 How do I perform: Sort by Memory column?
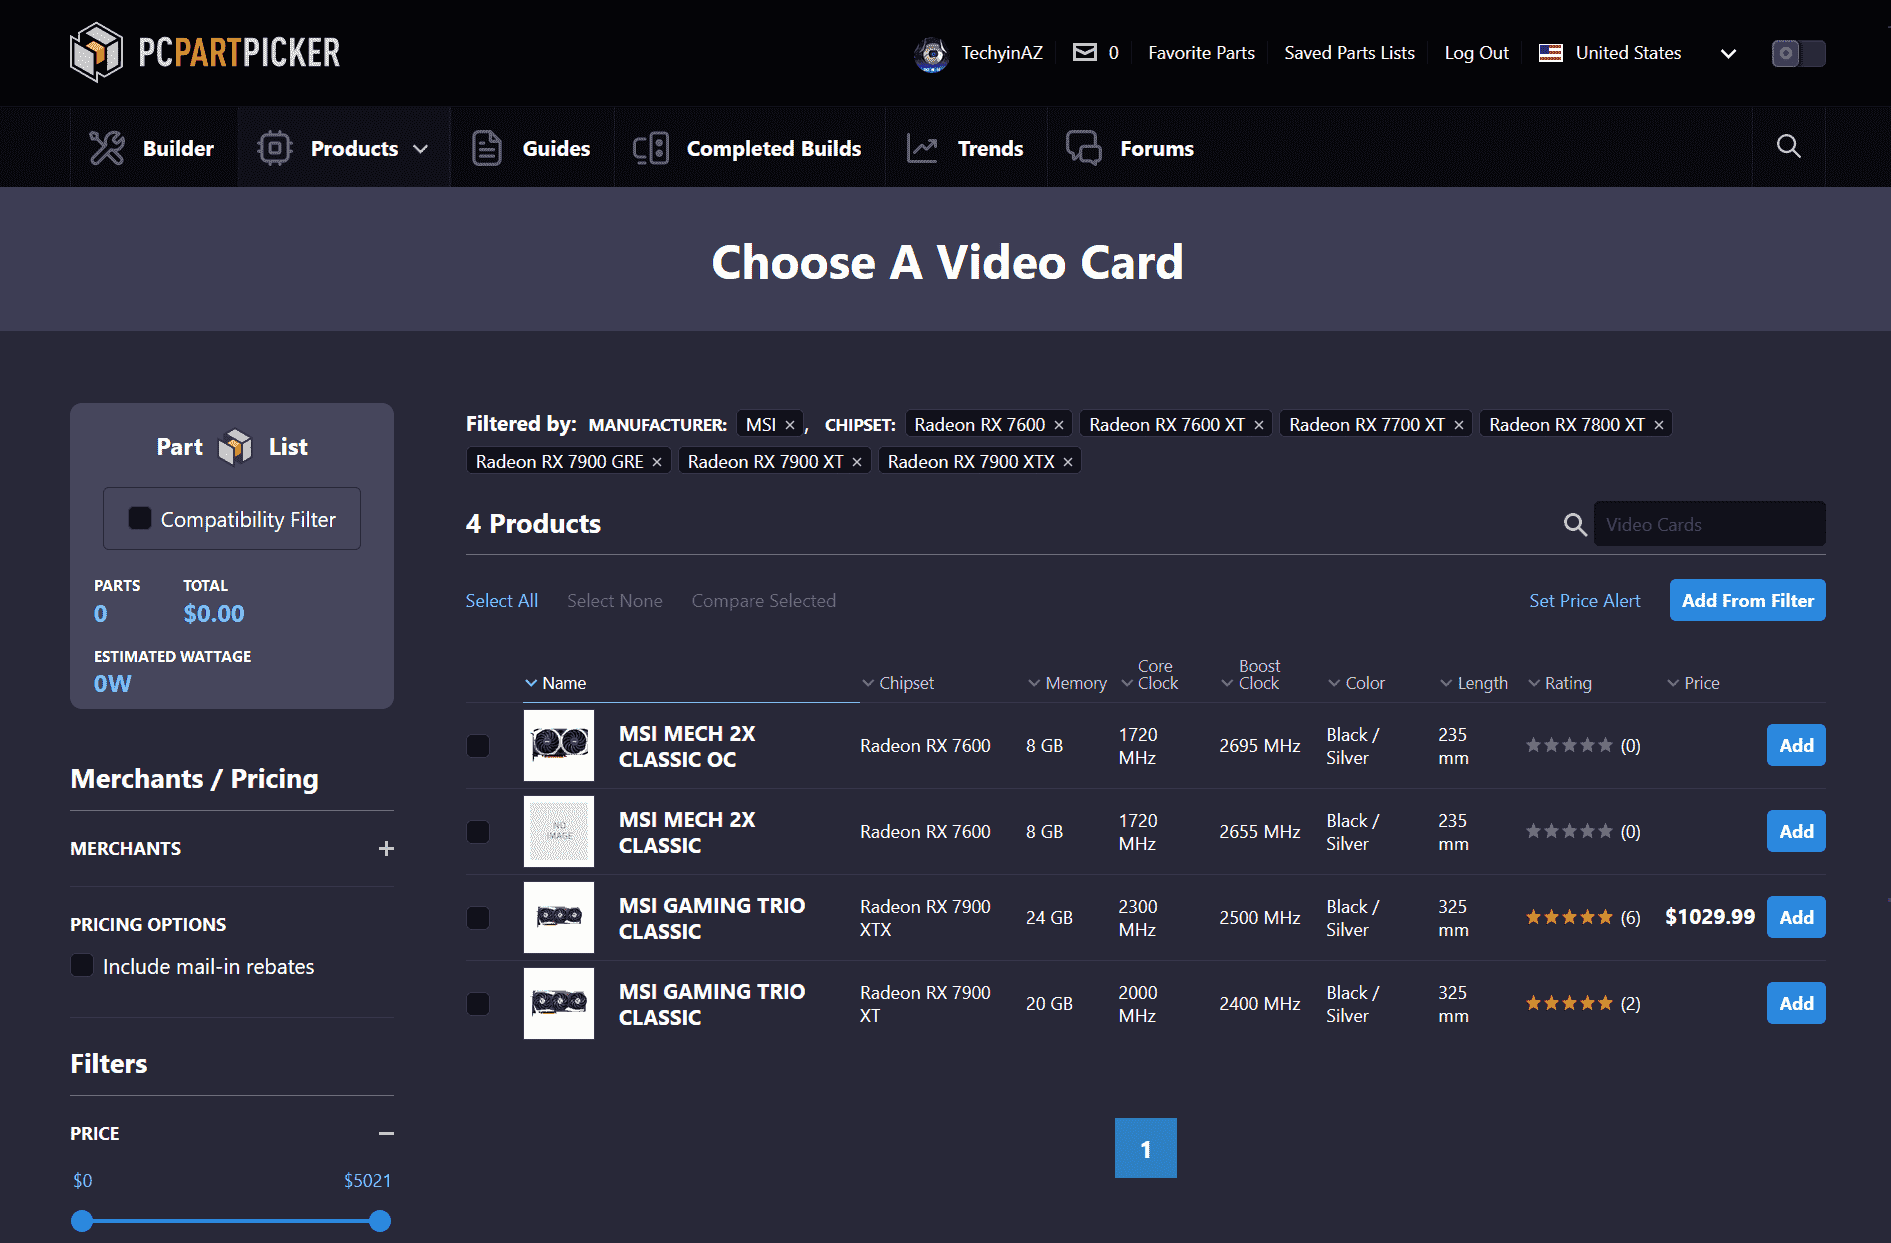tap(1067, 683)
